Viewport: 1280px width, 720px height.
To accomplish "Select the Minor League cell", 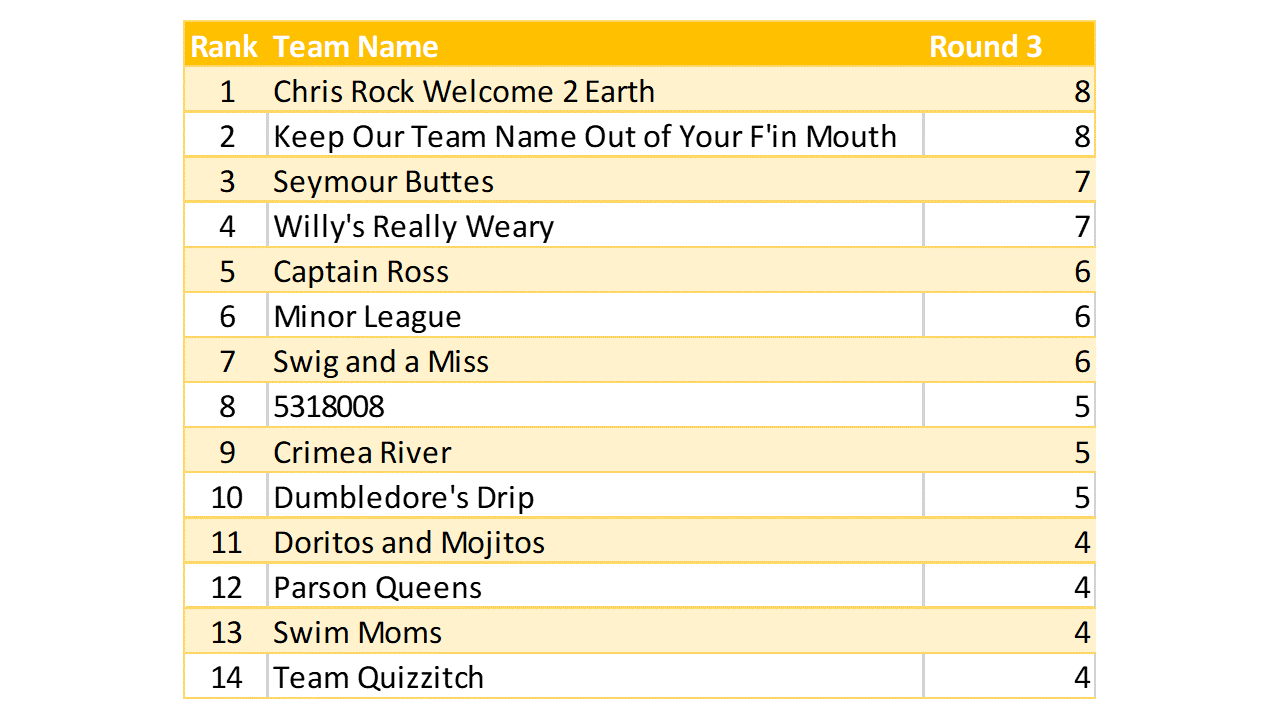I will [x=368, y=317].
